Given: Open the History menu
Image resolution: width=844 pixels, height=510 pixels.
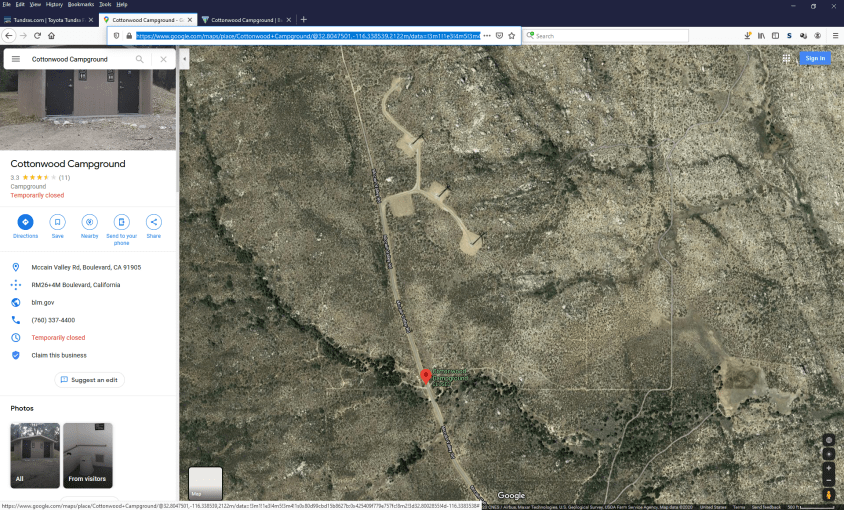Looking at the screenshot, I should (x=54, y=4).
